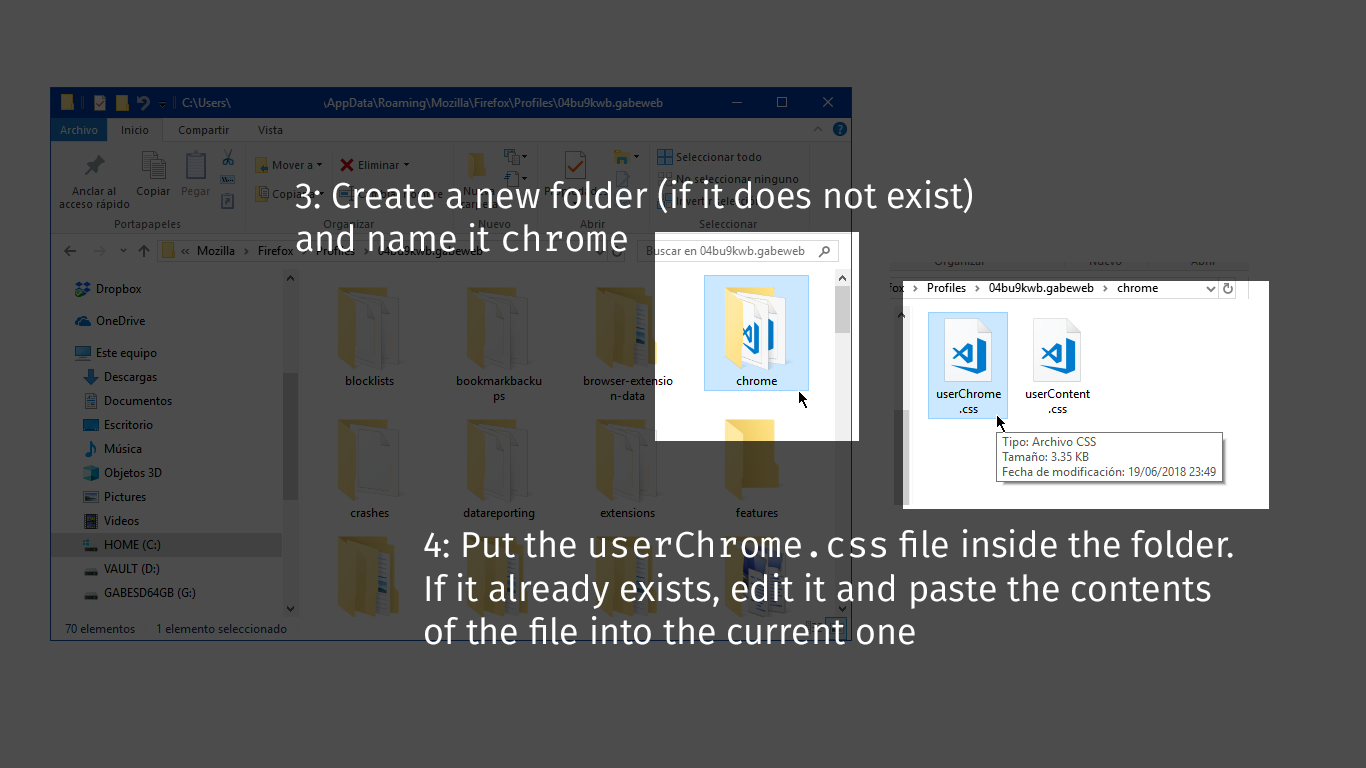Viewport: 1366px width, 768px height.
Task: Click the Seleccionar todo ribbon icon
Action: [664, 157]
